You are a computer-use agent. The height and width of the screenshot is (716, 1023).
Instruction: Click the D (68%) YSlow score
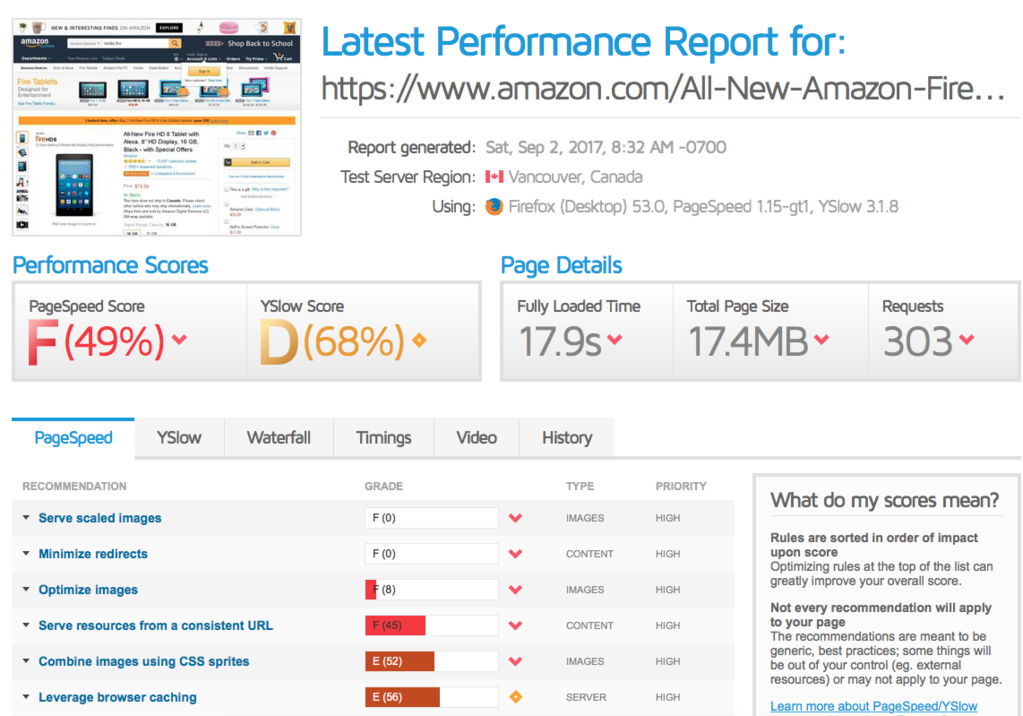(332, 341)
